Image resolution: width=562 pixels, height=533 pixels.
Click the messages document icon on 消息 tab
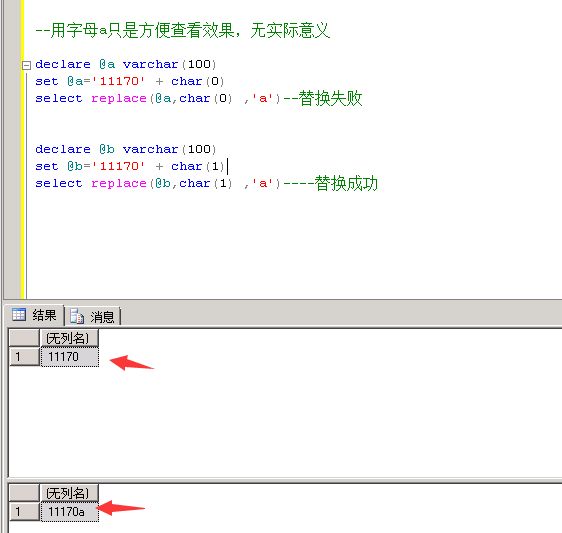click(77, 316)
